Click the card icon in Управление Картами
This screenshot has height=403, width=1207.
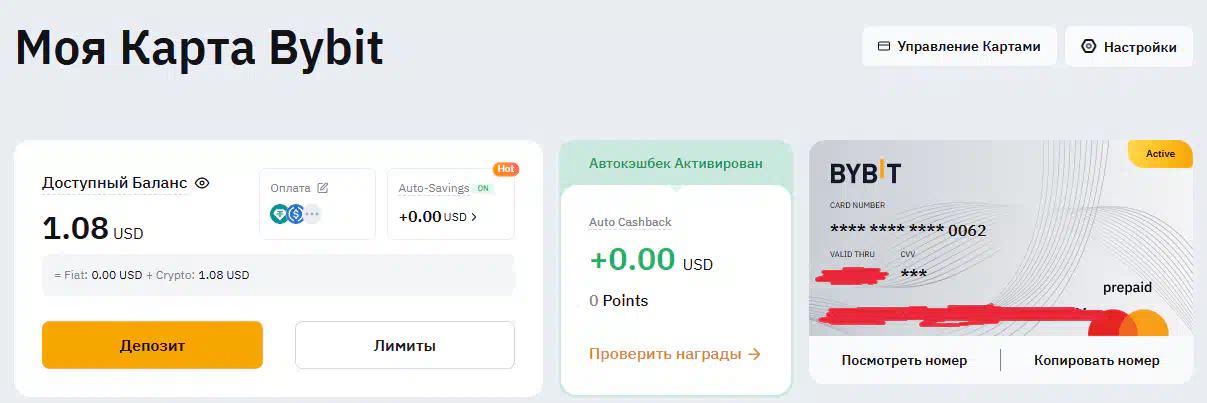883,46
